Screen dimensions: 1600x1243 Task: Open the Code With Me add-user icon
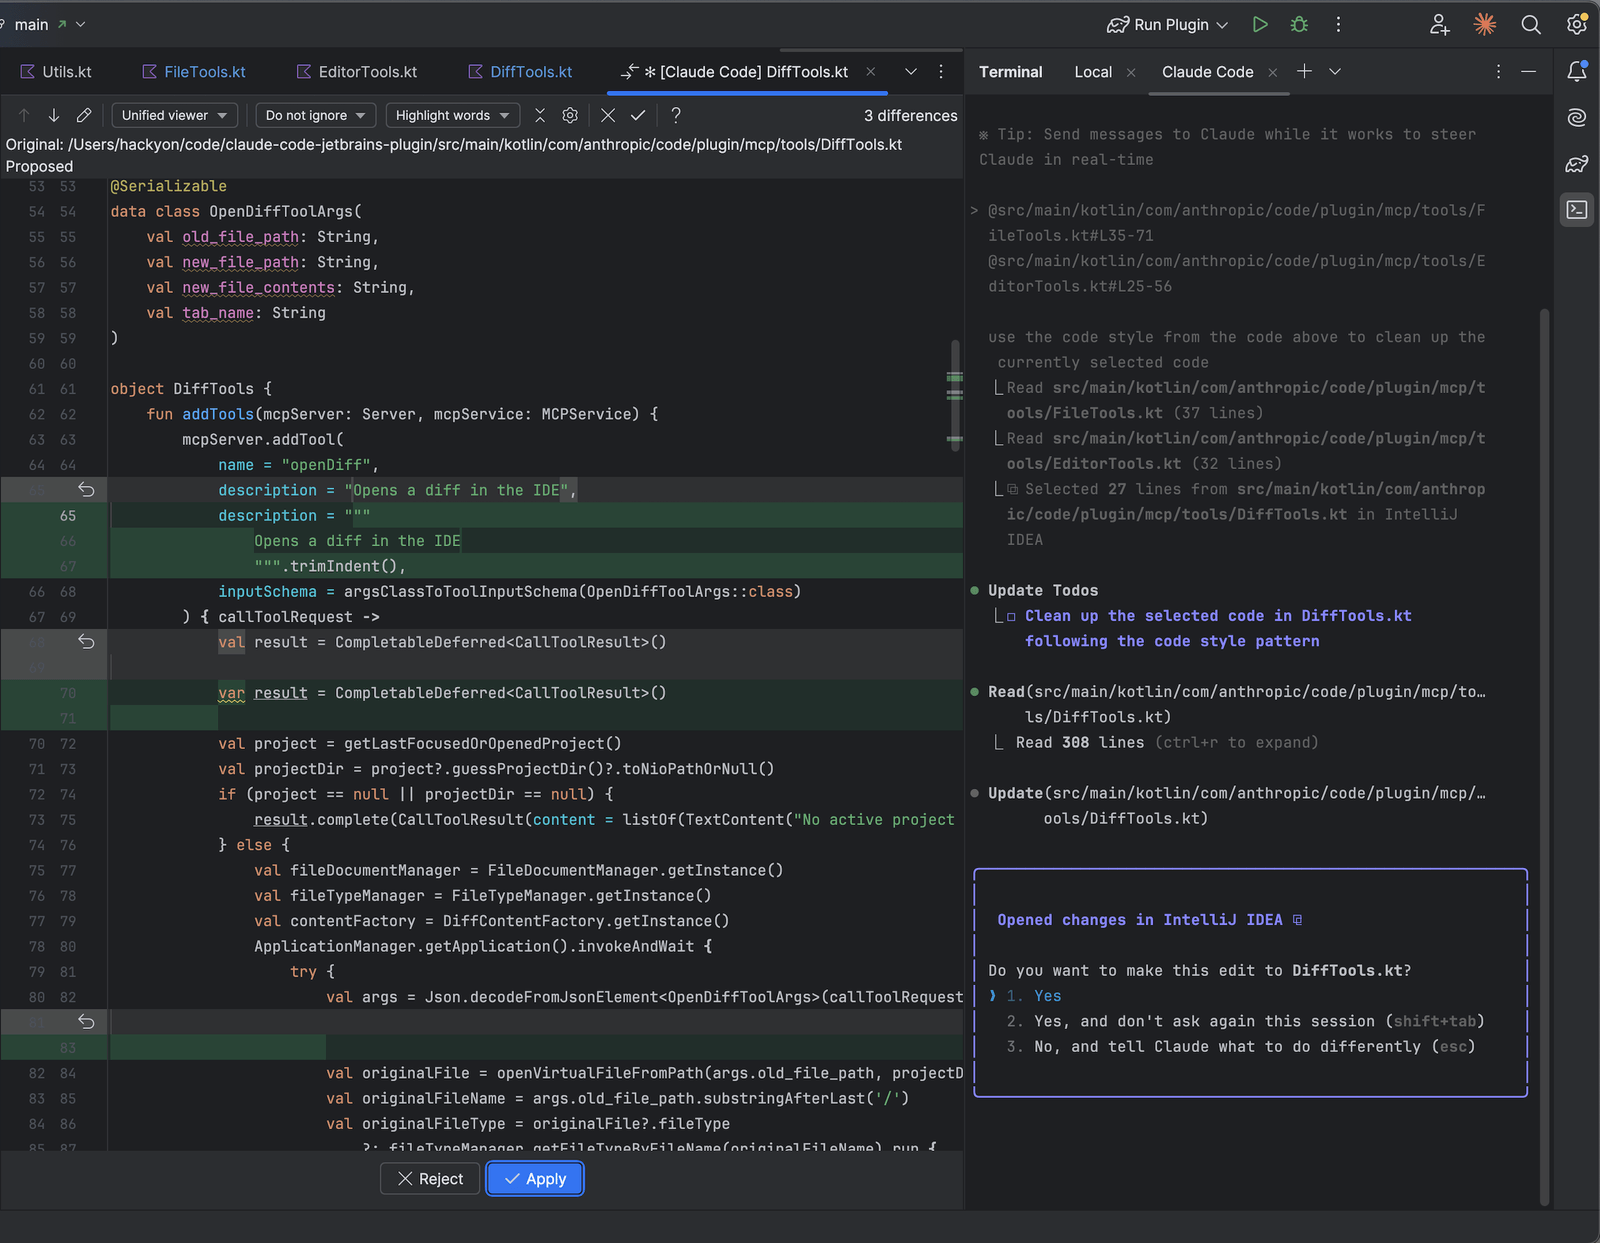pyautogui.click(x=1439, y=24)
